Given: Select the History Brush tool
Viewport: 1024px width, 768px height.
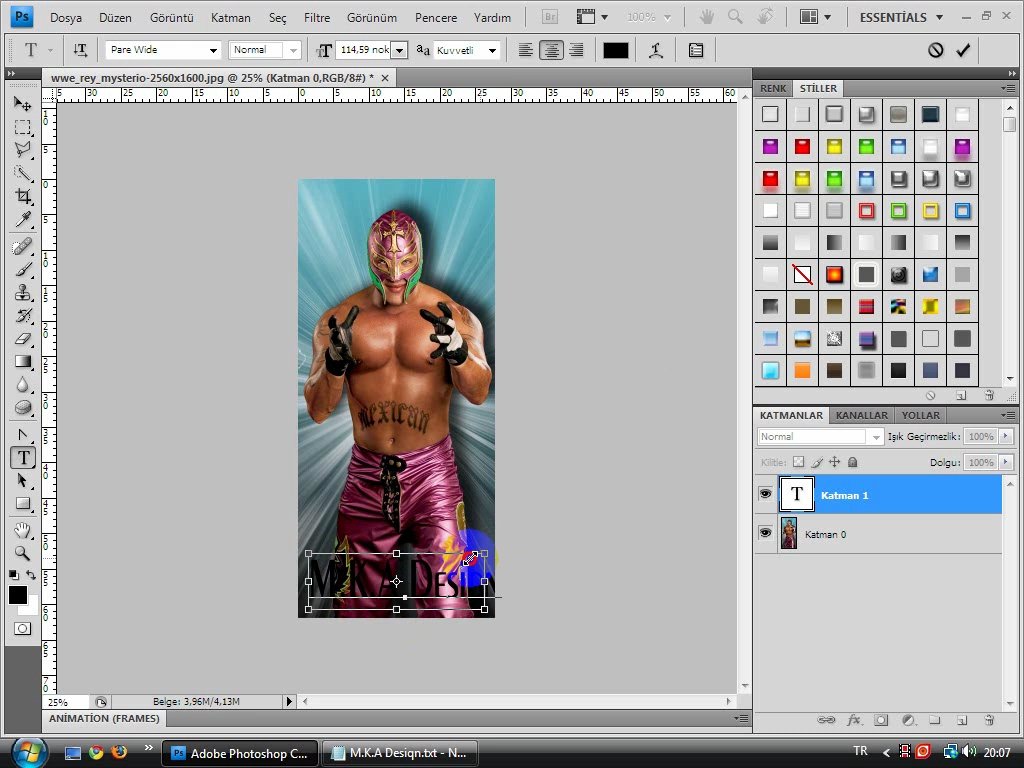Looking at the screenshot, I should pyautogui.click(x=22, y=315).
